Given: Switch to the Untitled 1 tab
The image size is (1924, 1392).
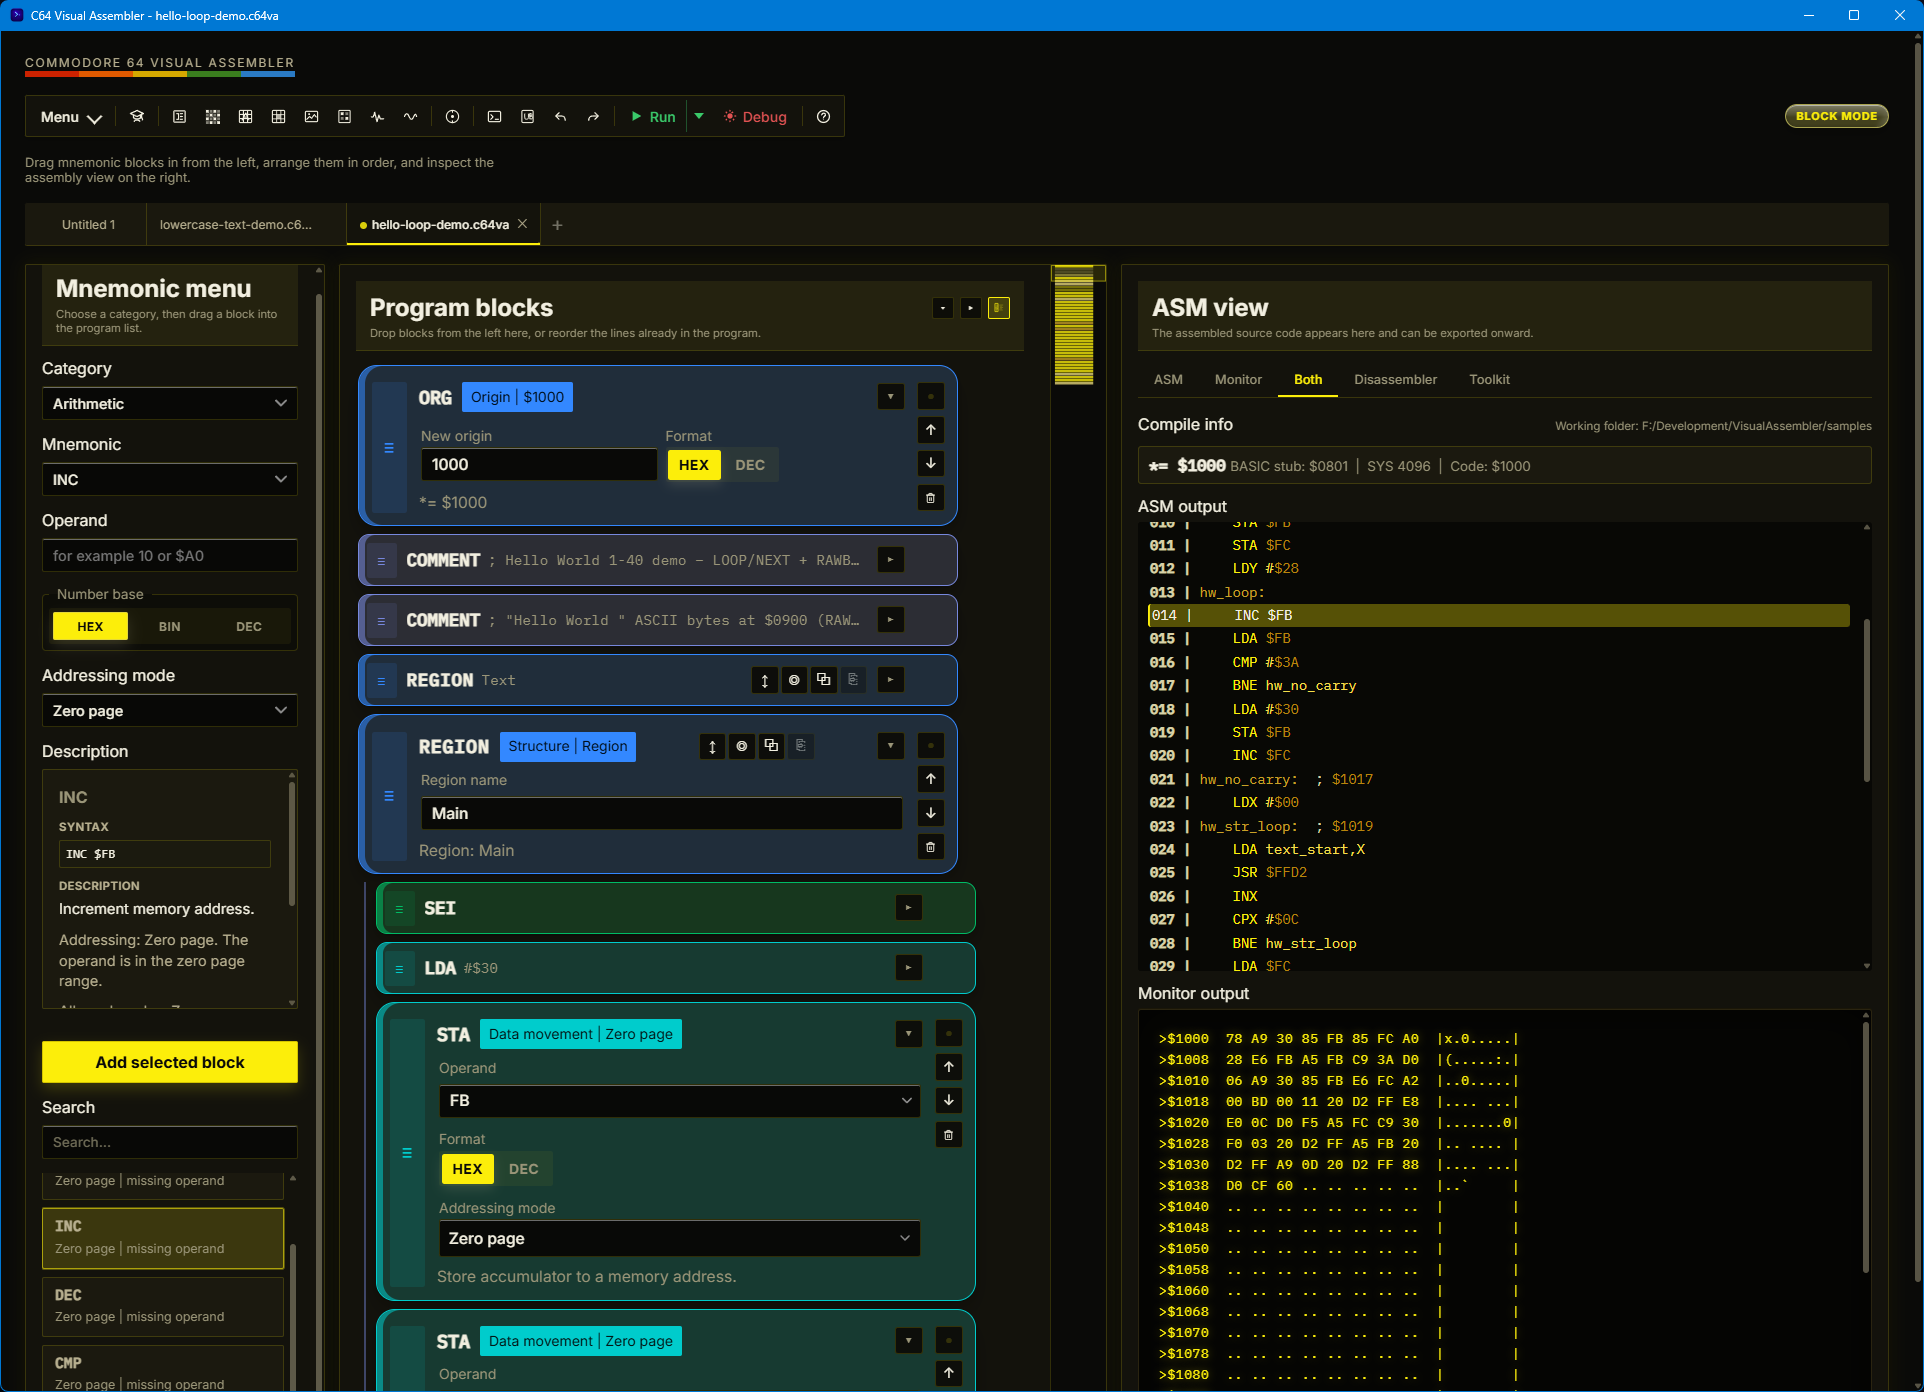Looking at the screenshot, I should (88, 224).
